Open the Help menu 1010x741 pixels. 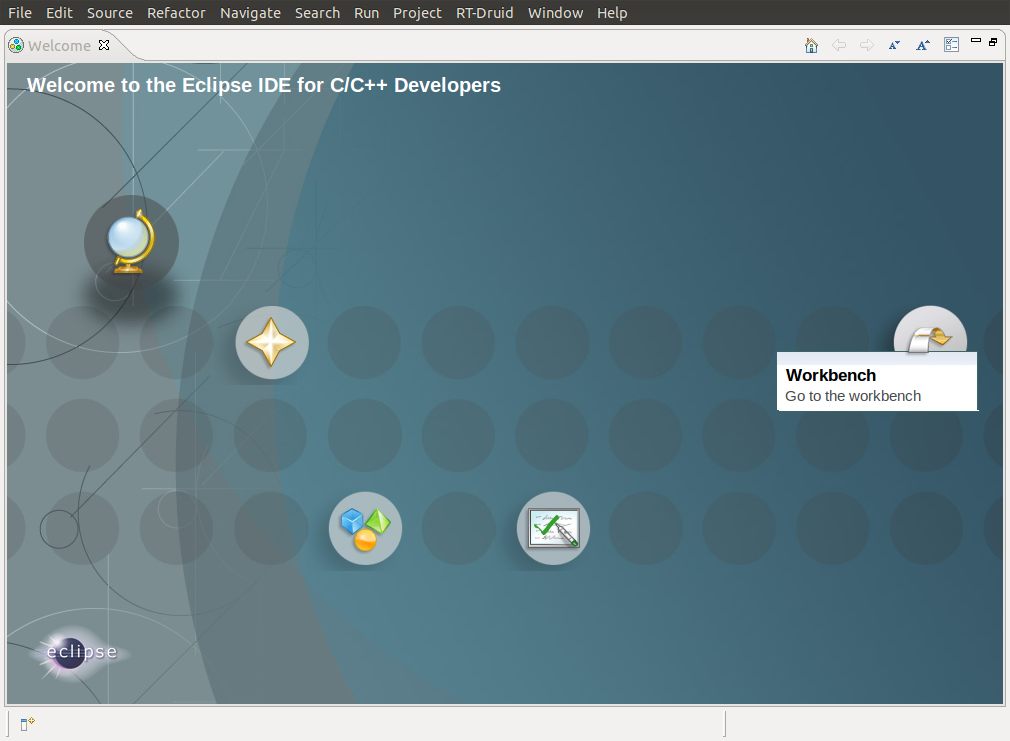point(612,13)
